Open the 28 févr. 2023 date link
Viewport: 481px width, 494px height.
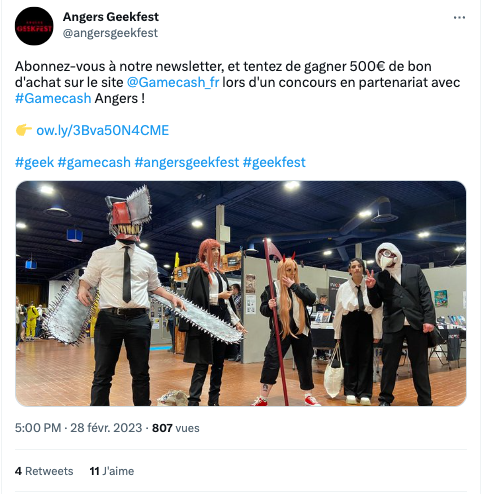point(106,428)
